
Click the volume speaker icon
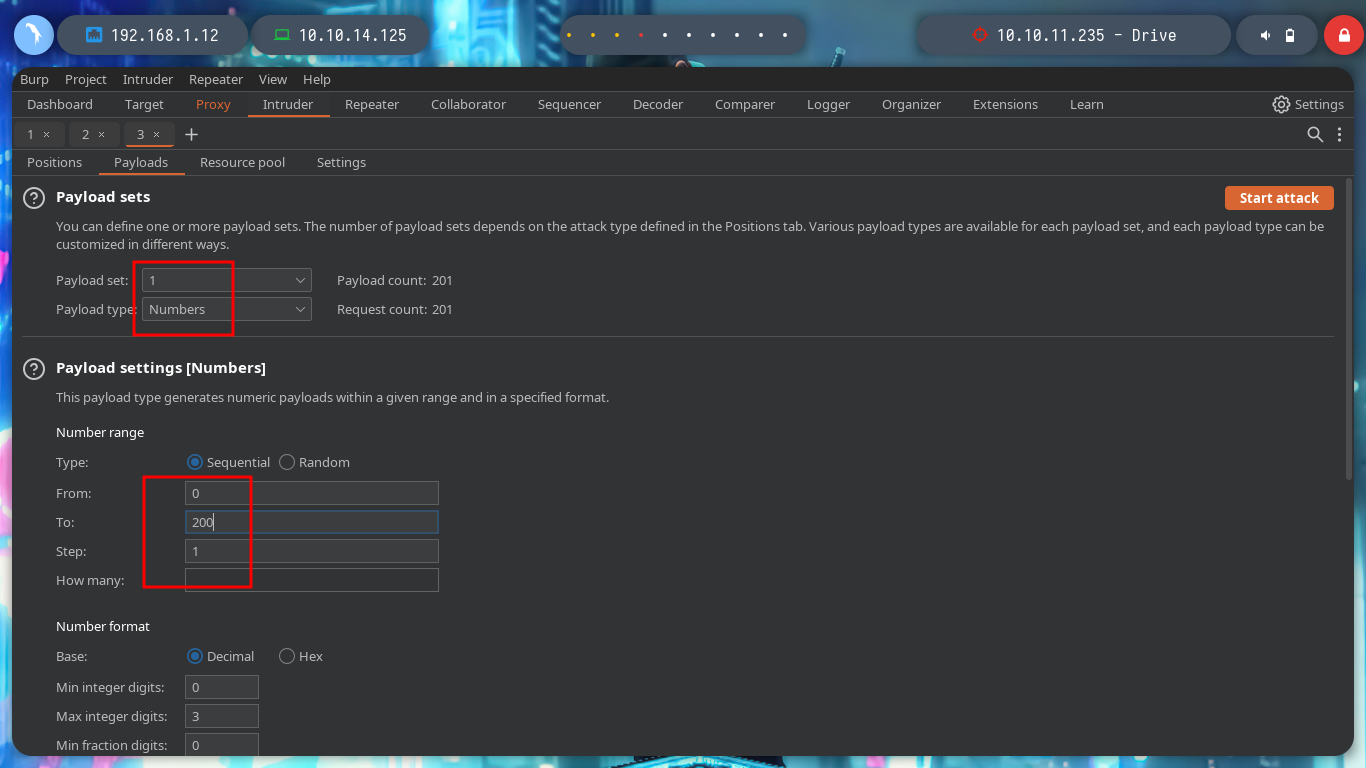pyautogui.click(x=1265, y=35)
